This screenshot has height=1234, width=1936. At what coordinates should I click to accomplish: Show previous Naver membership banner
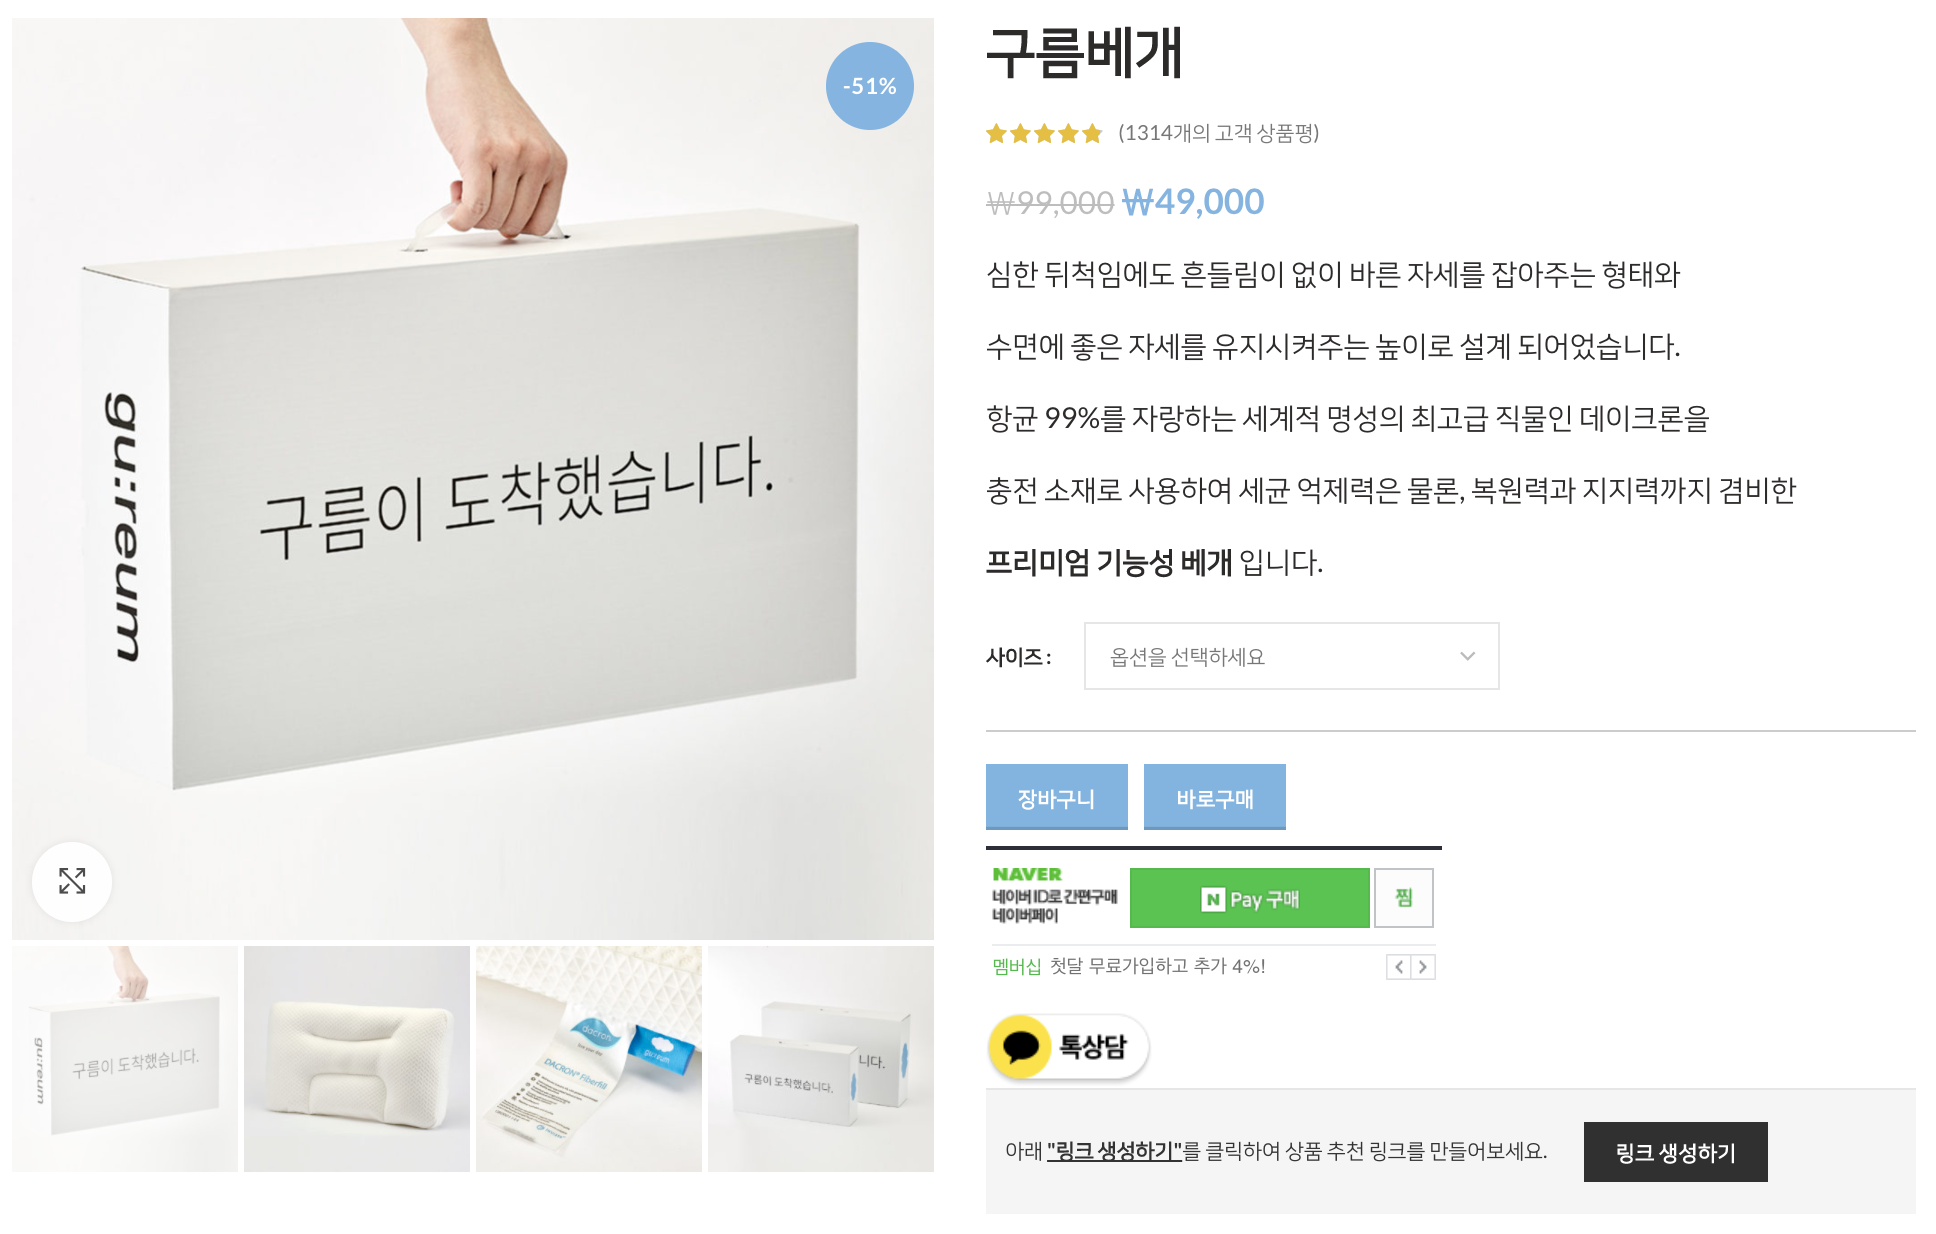pos(1398,967)
